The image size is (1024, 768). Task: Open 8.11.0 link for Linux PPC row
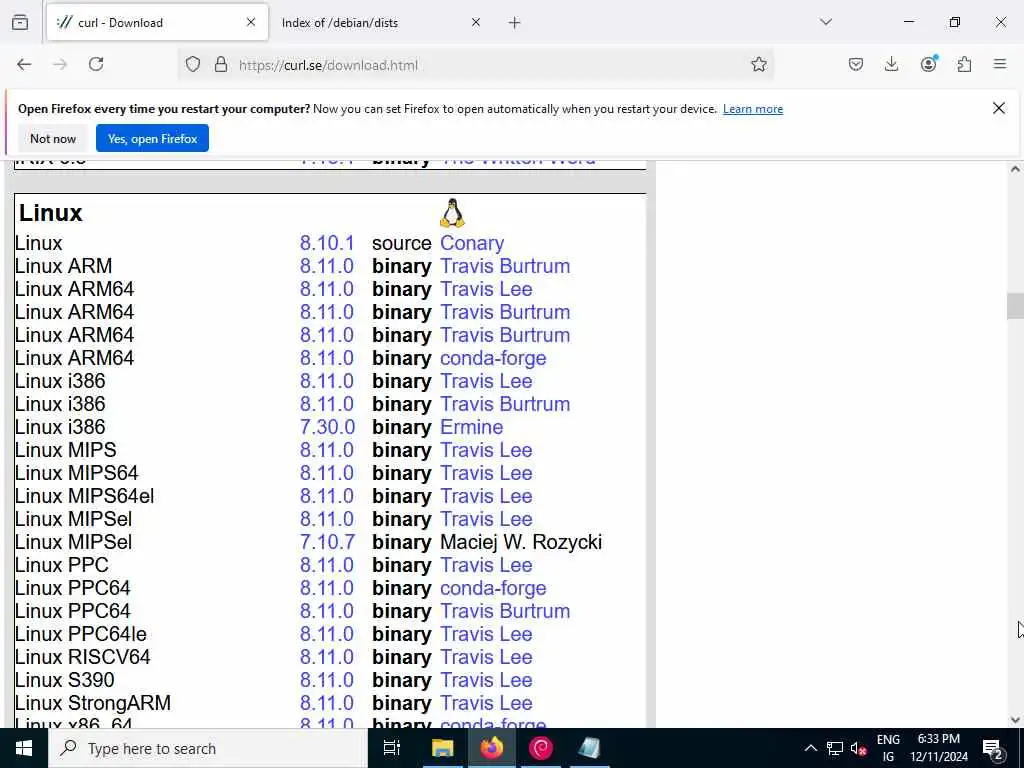click(x=327, y=565)
